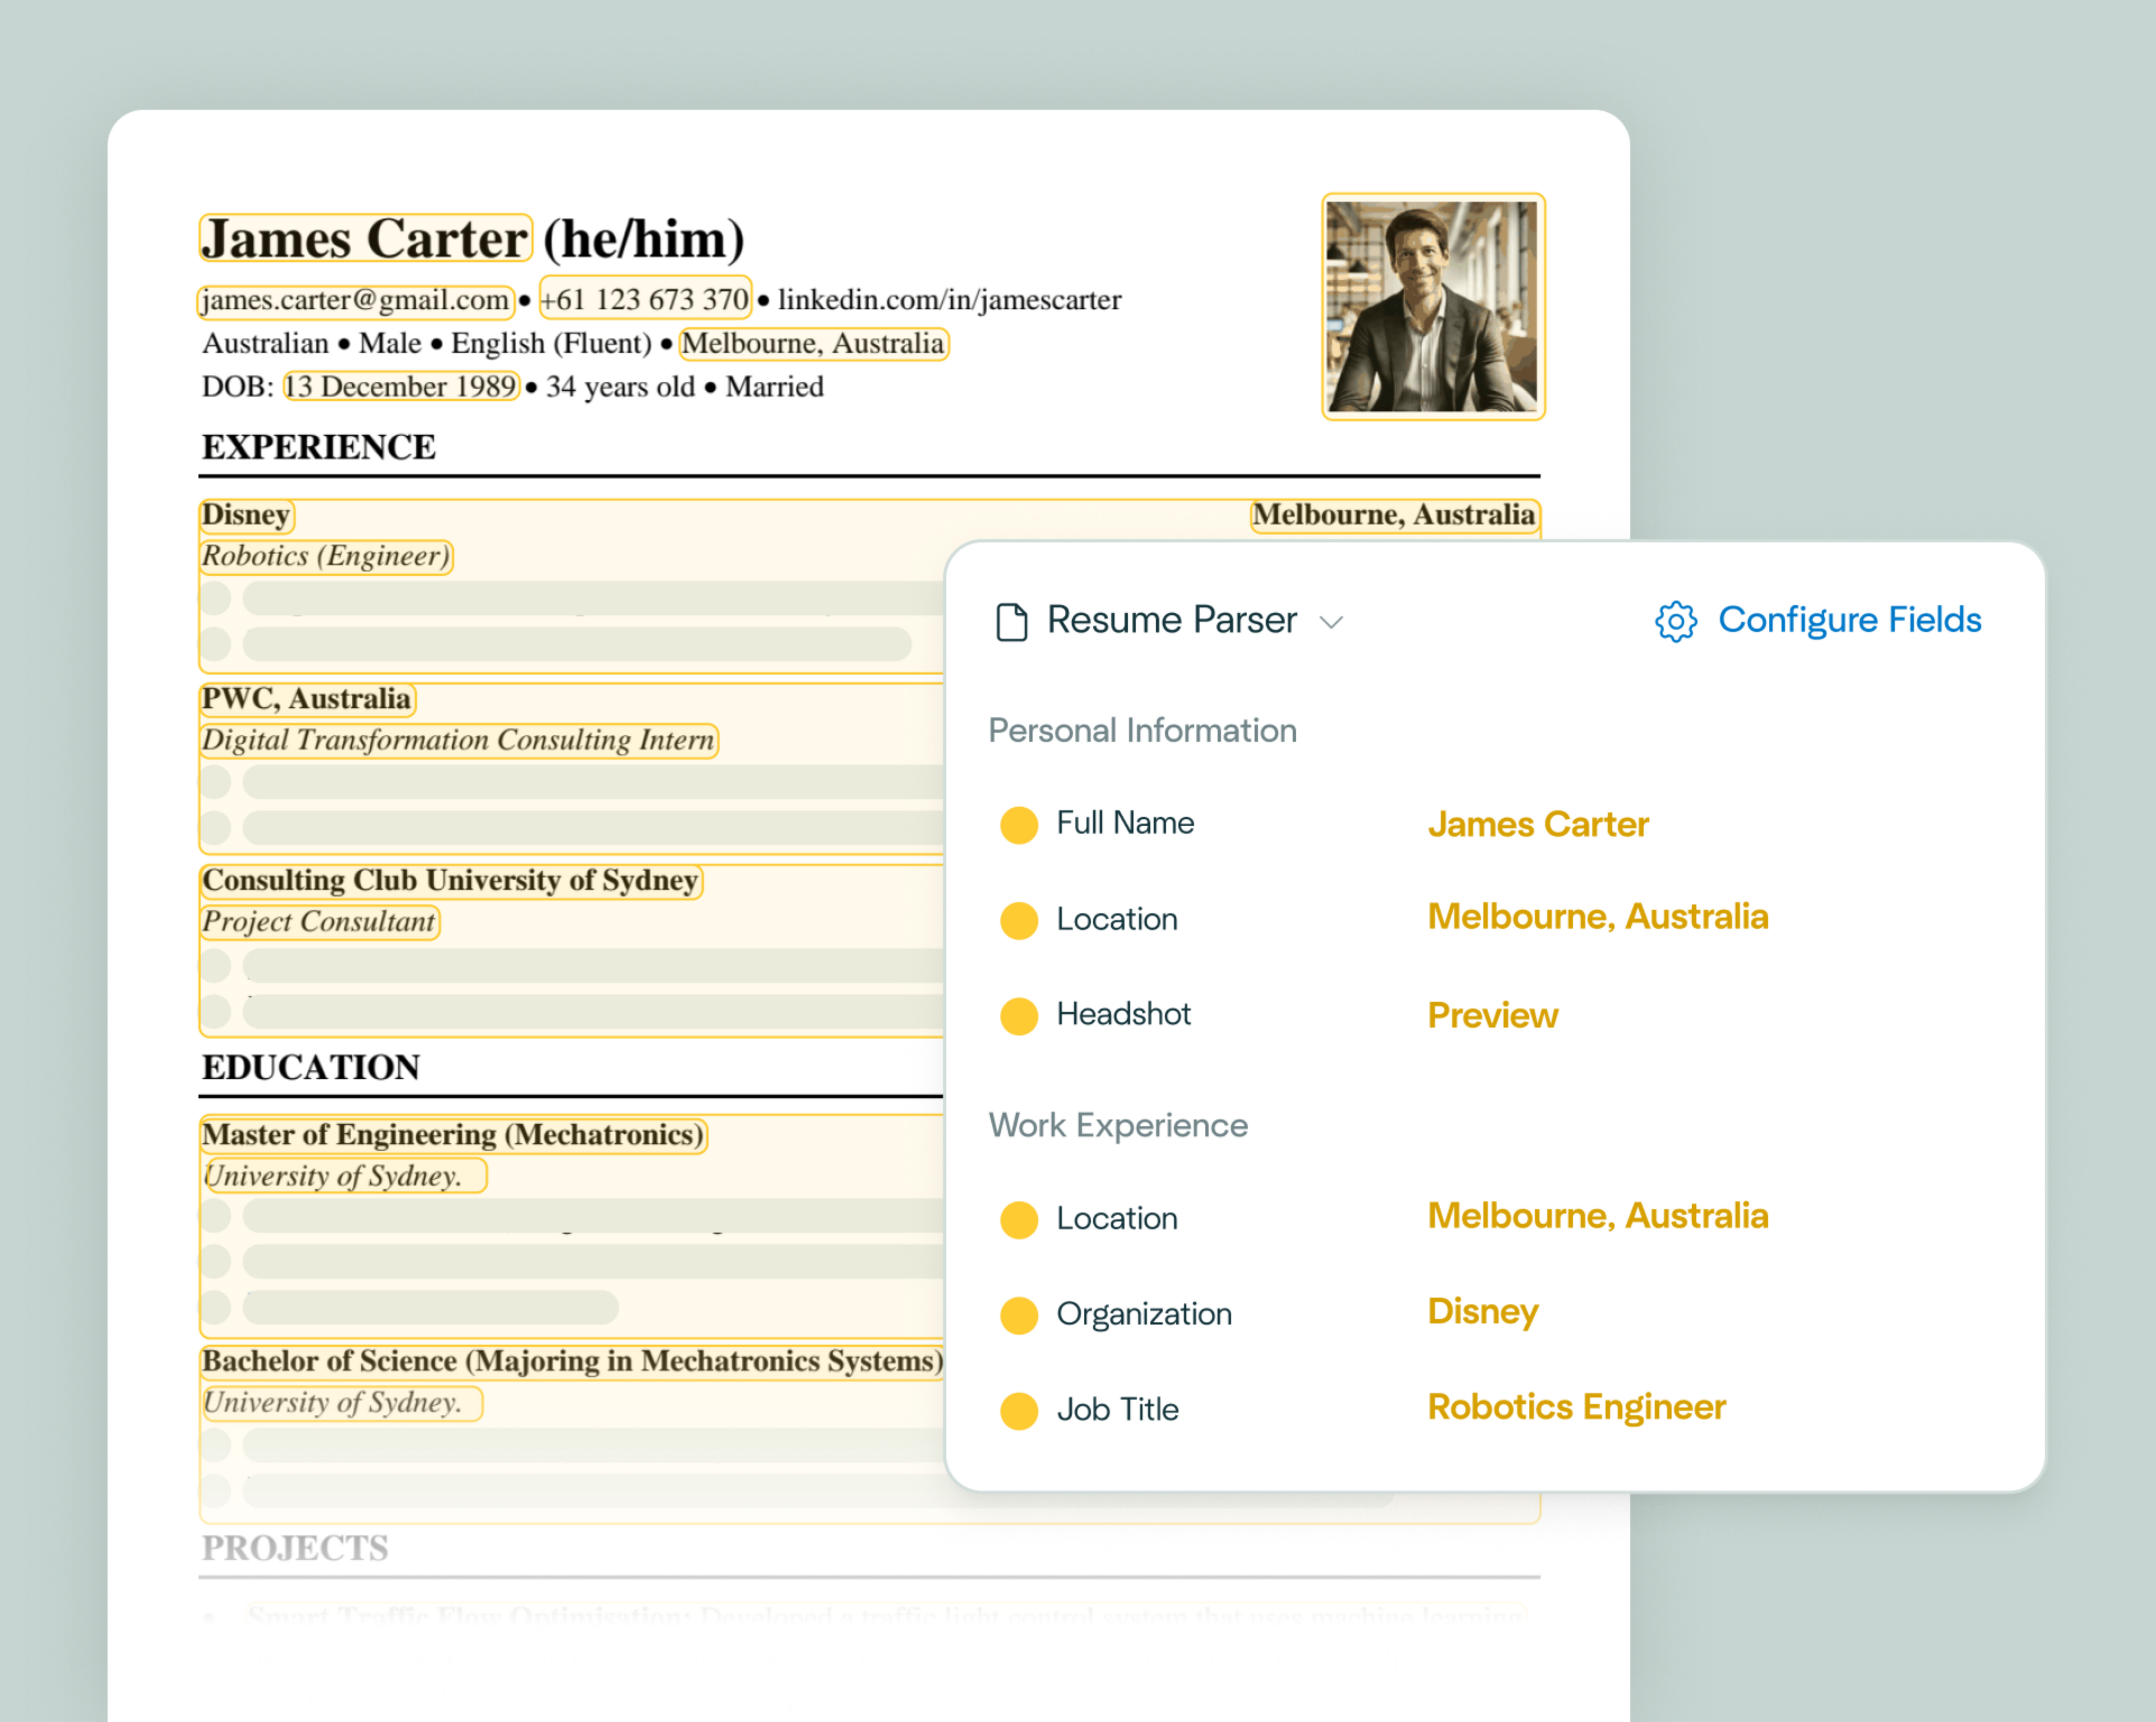2156x1722 pixels.
Task: Select the highlighted date 13 December 1989
Action: (x=400, y=386)
